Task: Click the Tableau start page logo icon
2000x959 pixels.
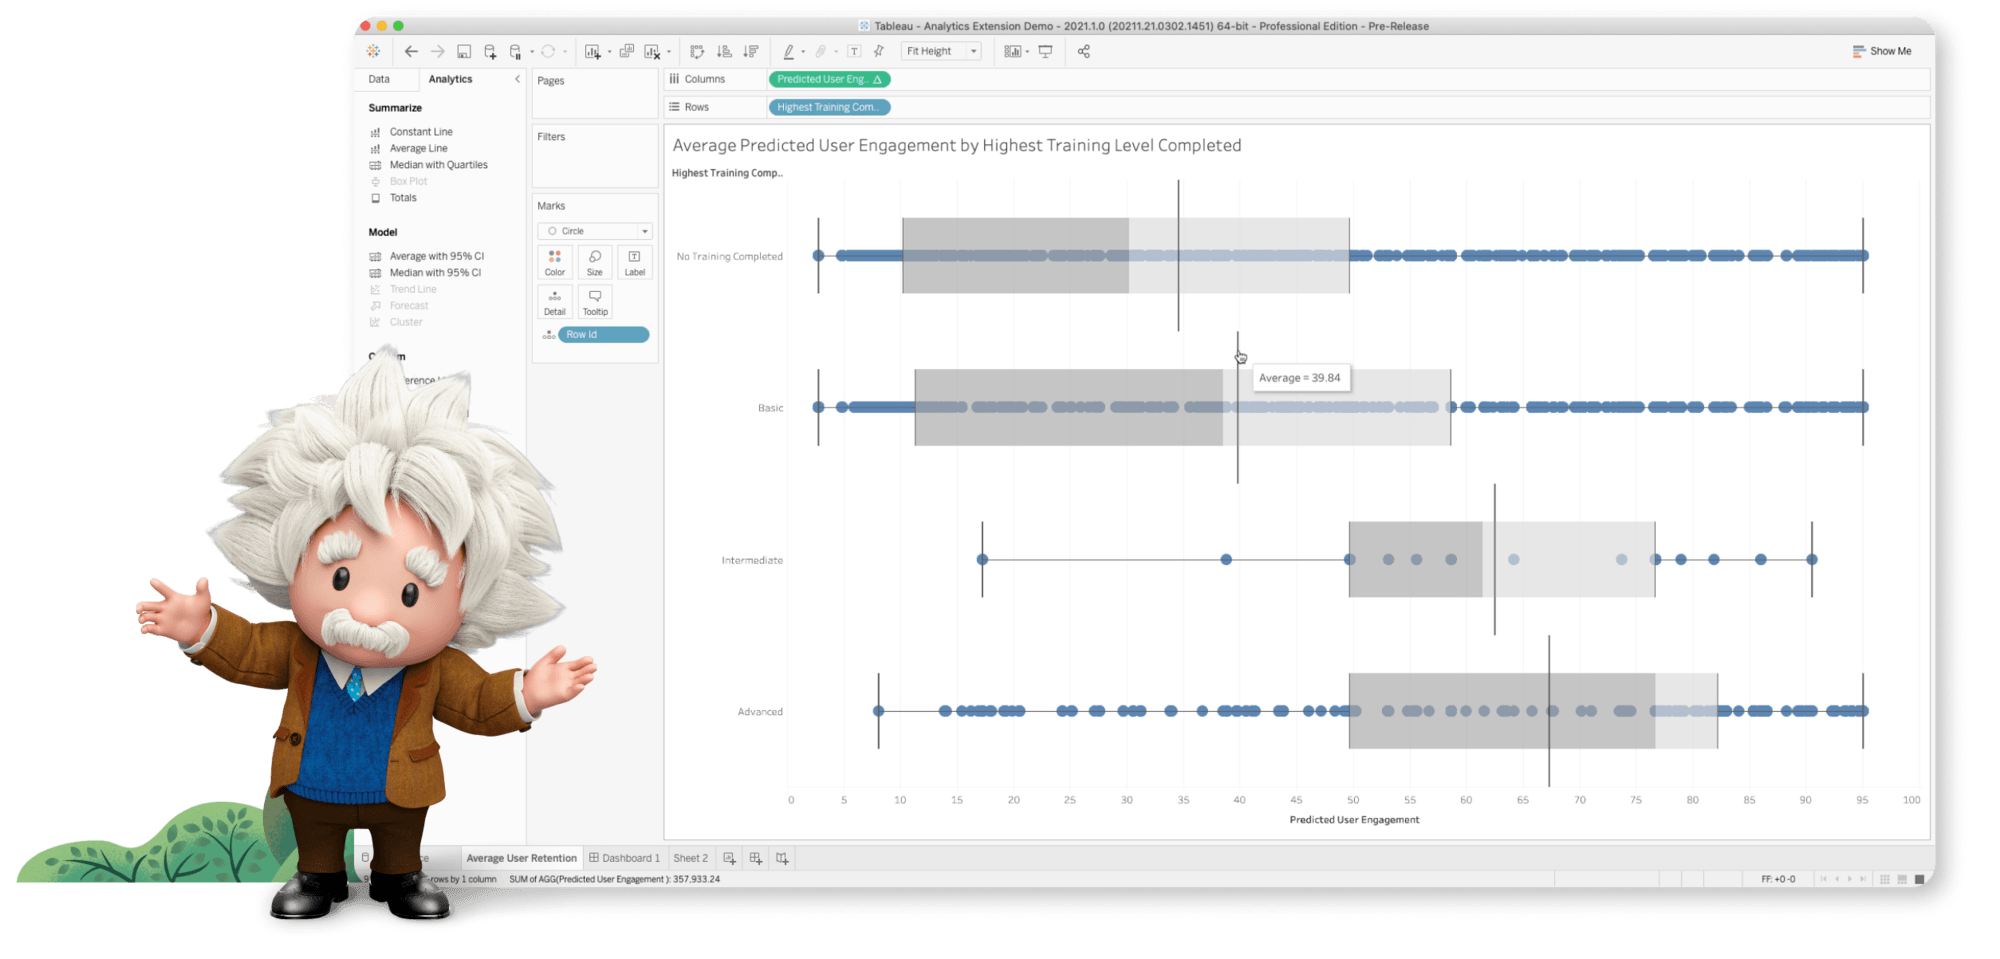Action: click(x=373, y=51)
